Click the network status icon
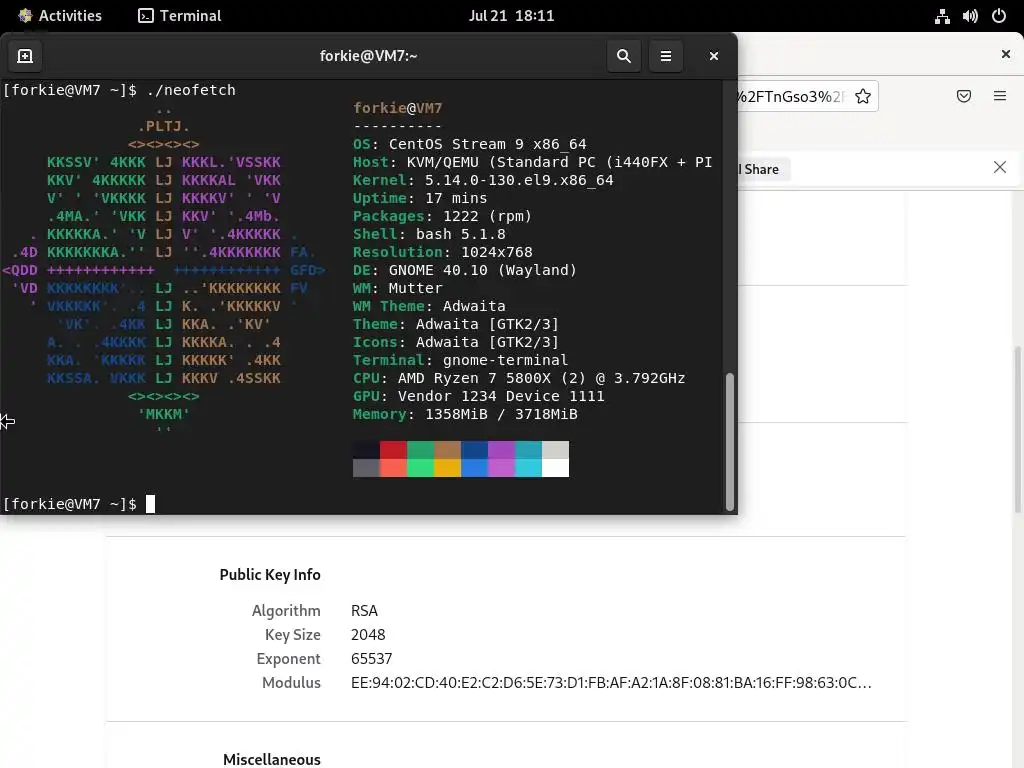 point(942,16)
